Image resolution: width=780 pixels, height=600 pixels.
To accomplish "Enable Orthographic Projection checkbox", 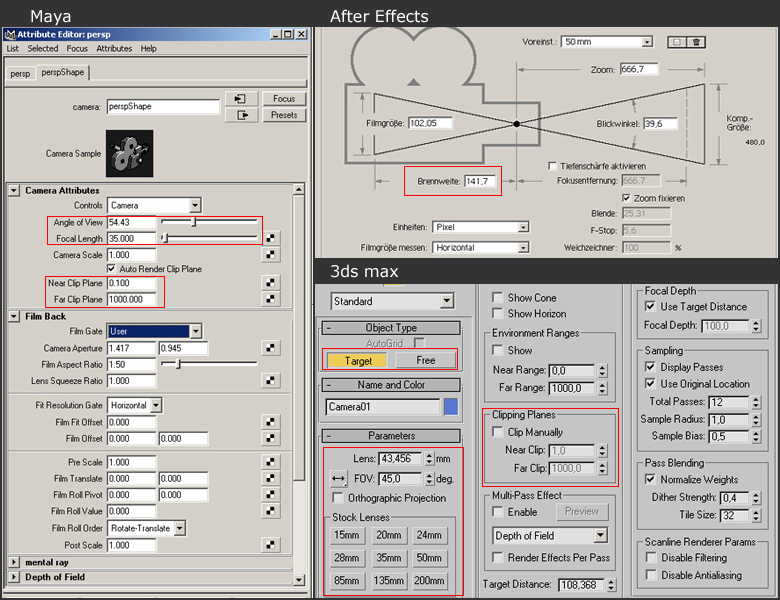I will (338, 498).
